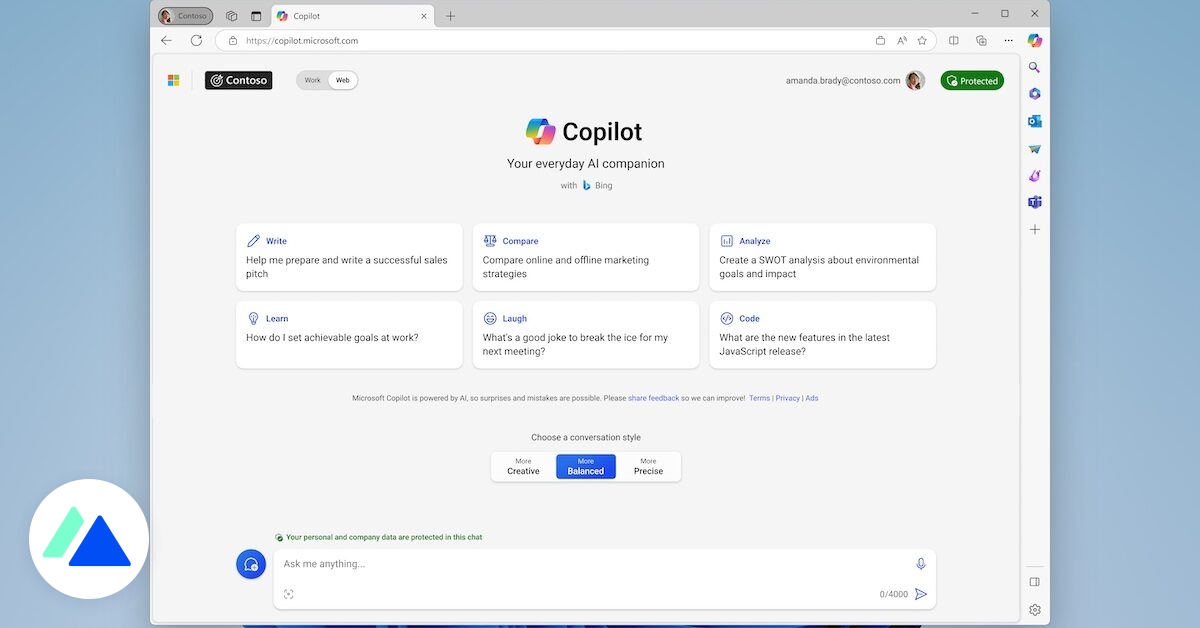Open the share feedback link
Image resolution: width=1200 pixels, height=628 pixels.
[653, 398]
